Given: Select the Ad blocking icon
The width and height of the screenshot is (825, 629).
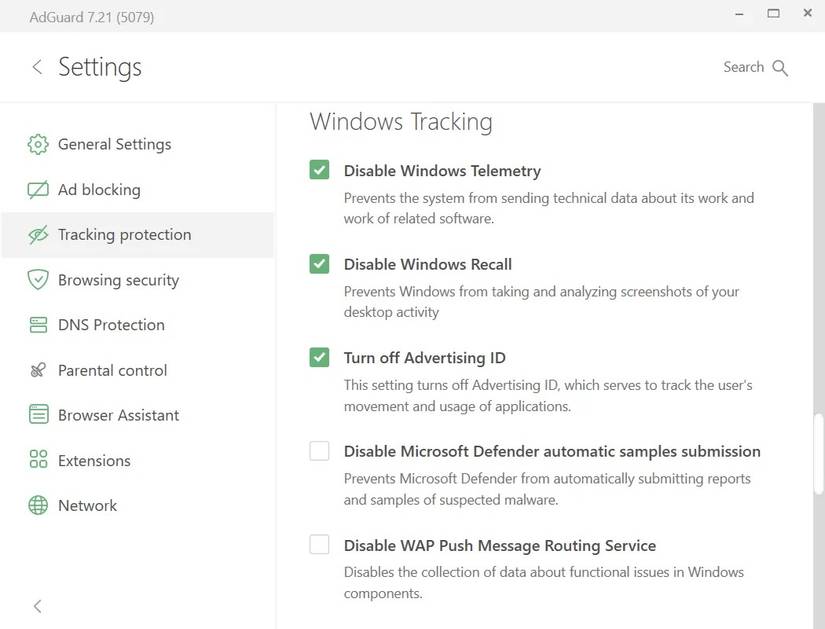Looking at the screenshot, I should 37,189.
